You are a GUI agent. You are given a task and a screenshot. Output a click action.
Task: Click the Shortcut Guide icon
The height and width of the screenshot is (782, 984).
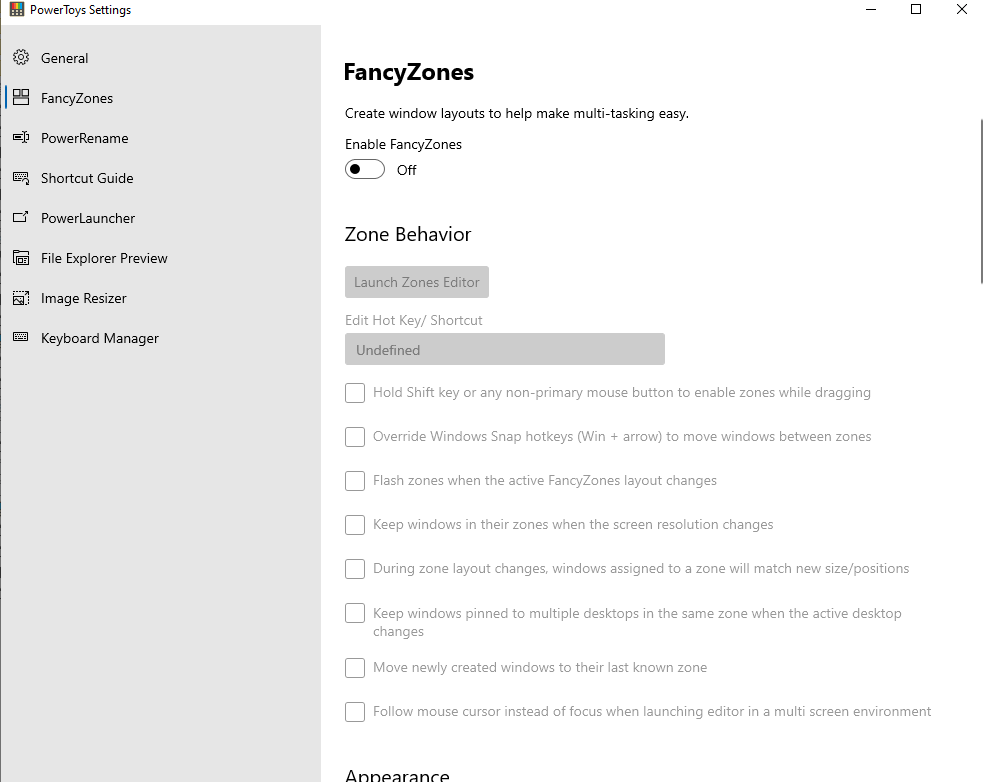click(21, 178)
